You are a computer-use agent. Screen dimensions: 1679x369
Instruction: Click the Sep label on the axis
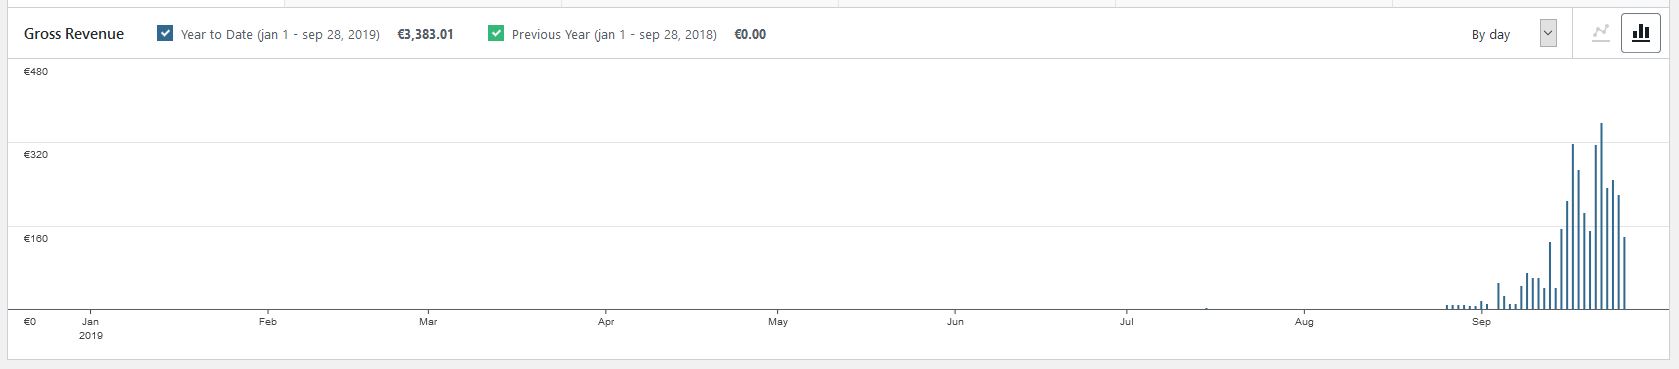point(1481,322)
